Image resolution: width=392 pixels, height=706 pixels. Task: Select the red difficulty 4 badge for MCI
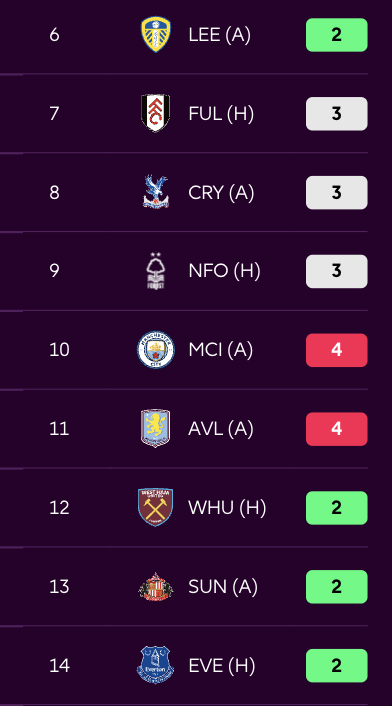click(337, 350)
